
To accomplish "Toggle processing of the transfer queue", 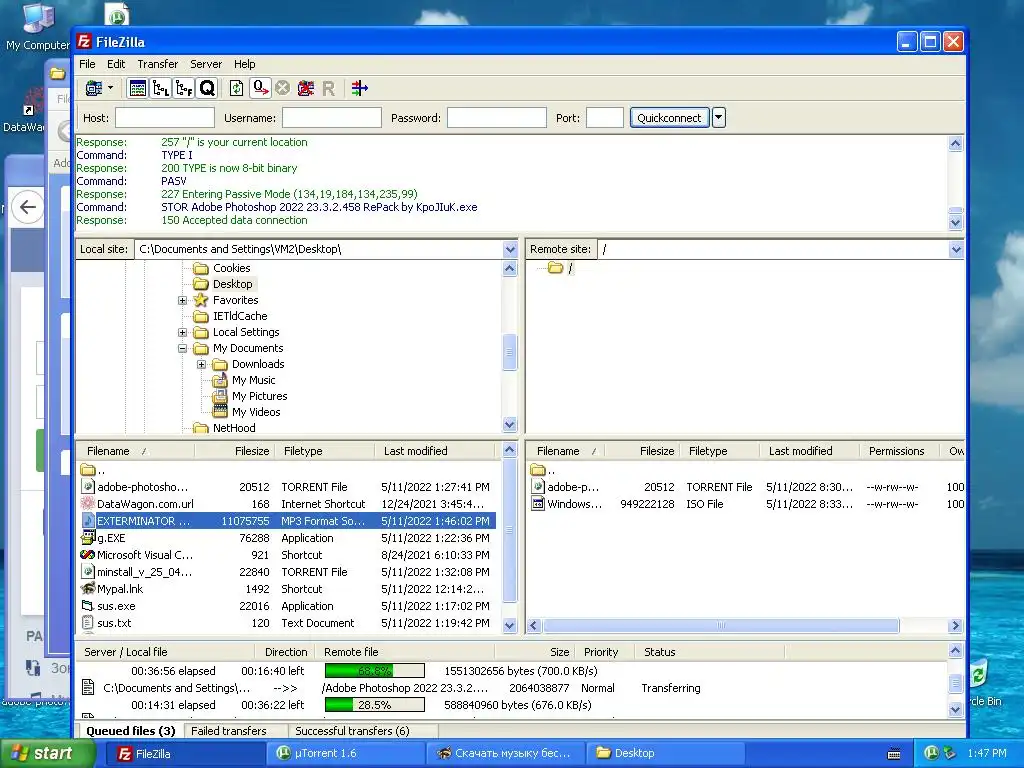I will click(x=260, y=88).
